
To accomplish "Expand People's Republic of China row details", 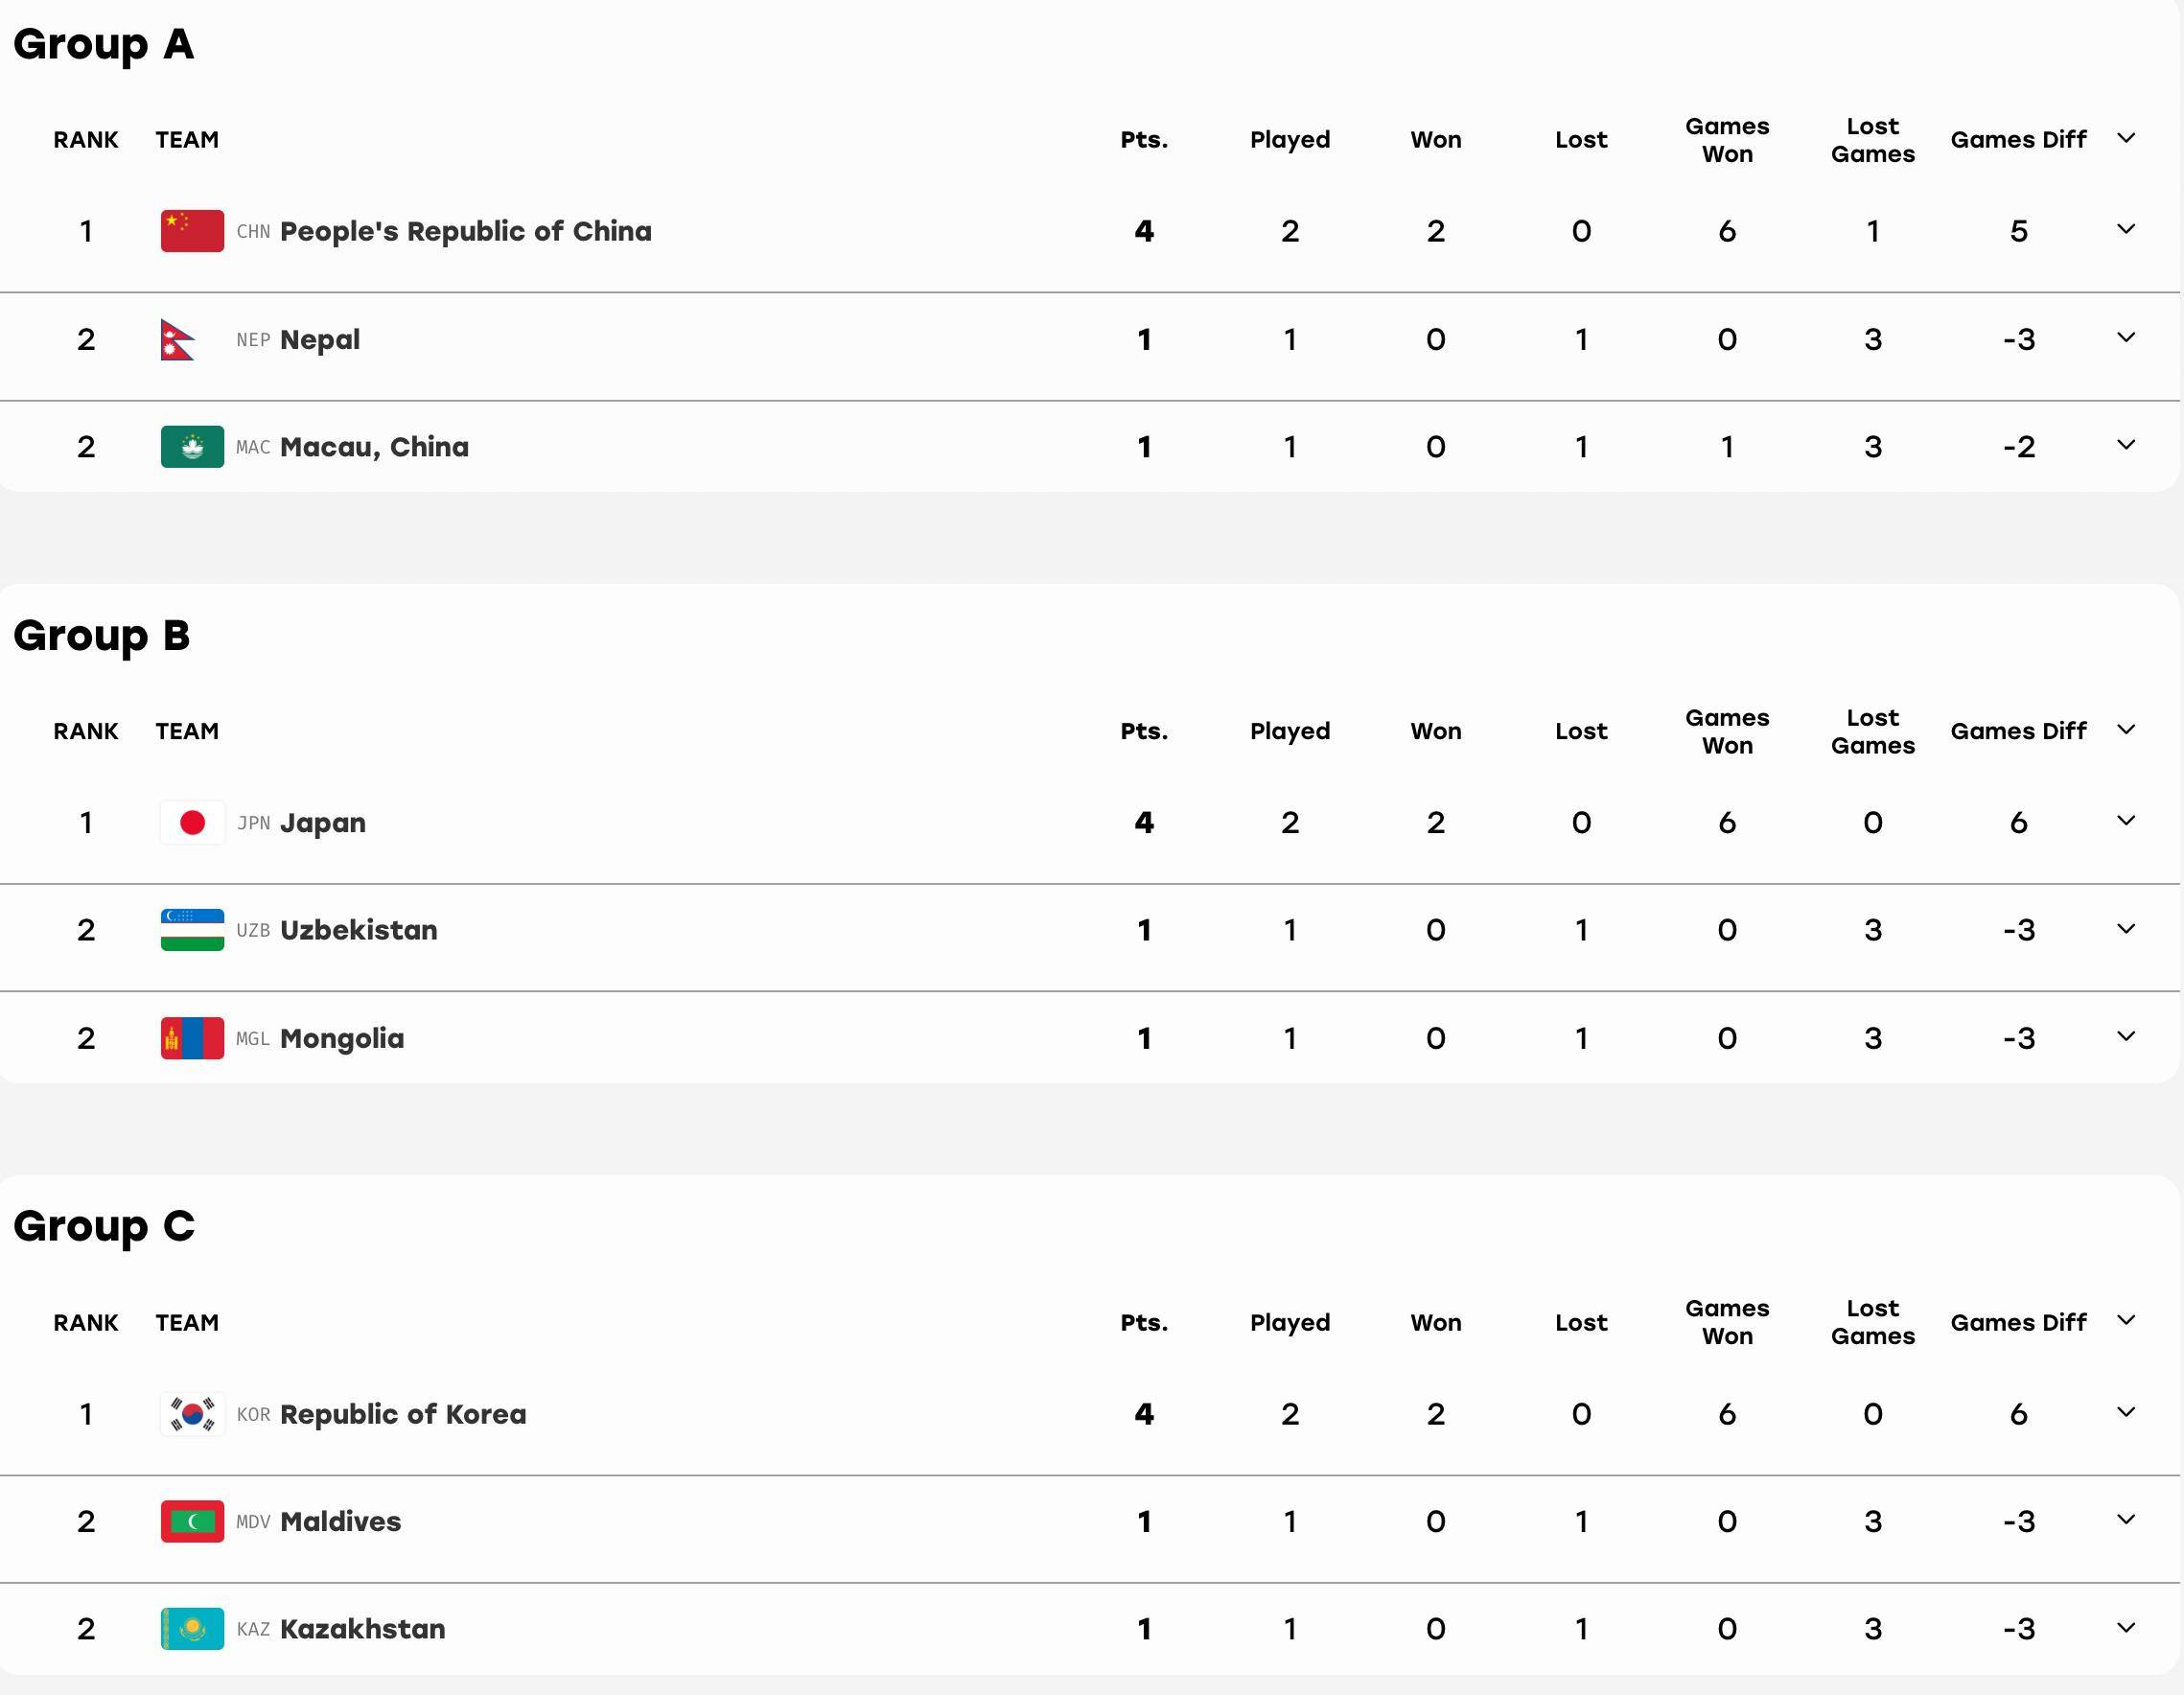I will point(2126,229).
